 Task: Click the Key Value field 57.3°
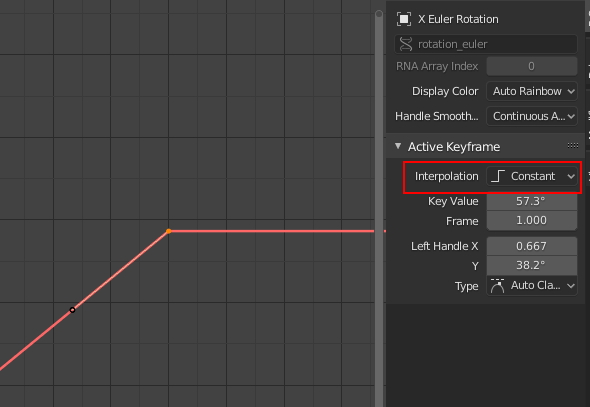532,201
